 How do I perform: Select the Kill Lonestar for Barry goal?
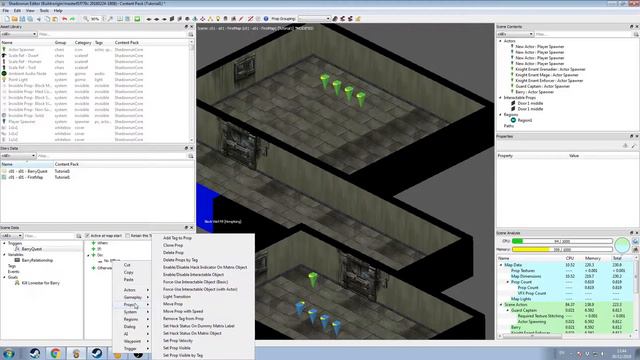coord(40,283)
